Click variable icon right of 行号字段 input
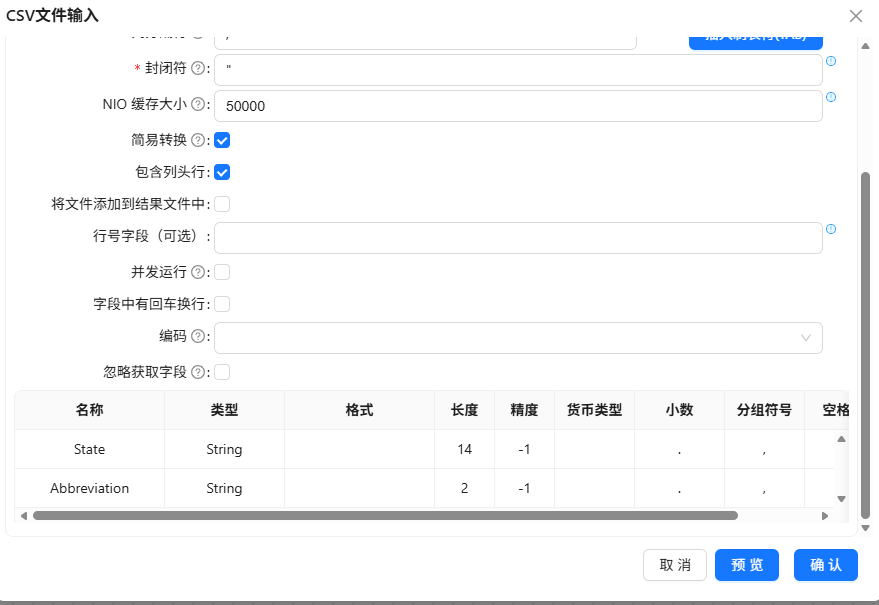 [831, 229]
